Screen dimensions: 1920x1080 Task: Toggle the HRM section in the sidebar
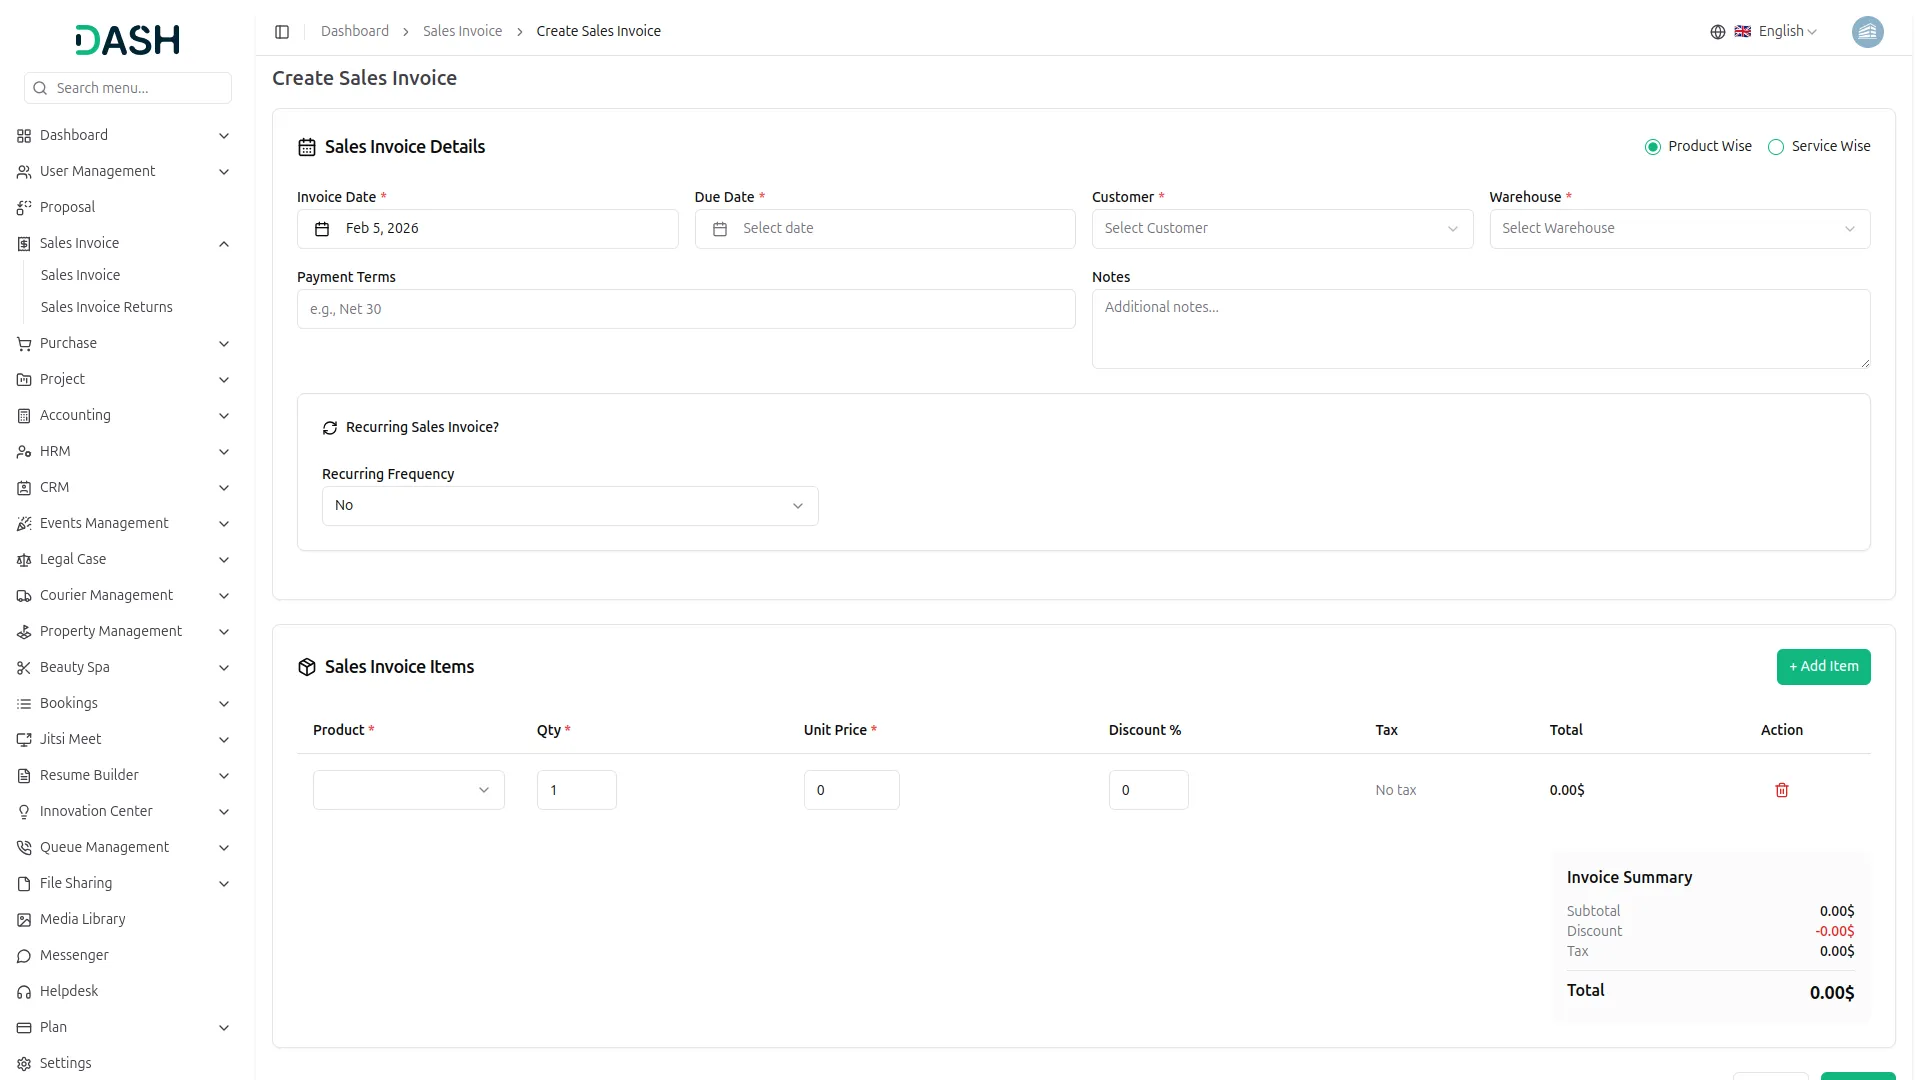tap(124, 451)
